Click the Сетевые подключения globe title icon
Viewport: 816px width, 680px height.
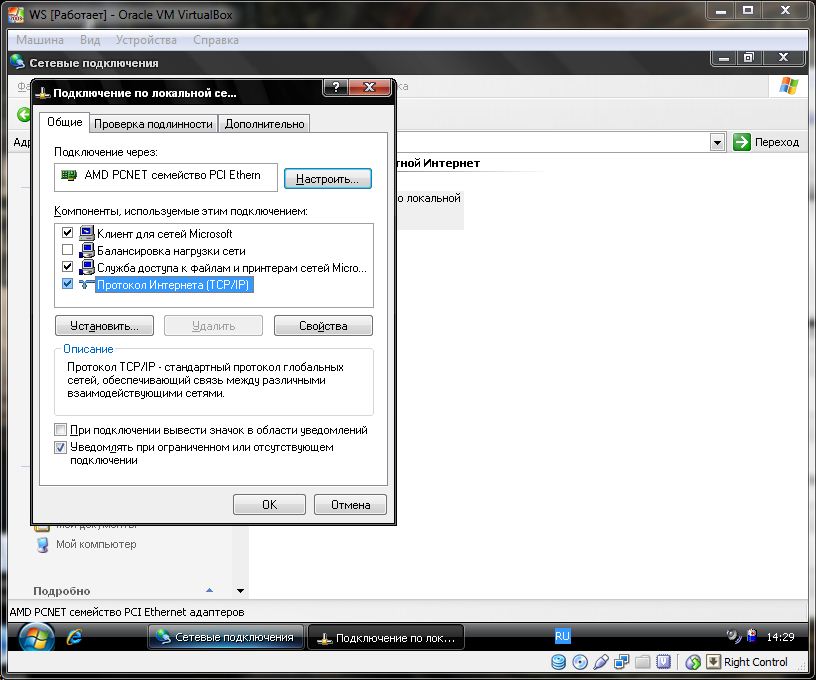point(18,62)
